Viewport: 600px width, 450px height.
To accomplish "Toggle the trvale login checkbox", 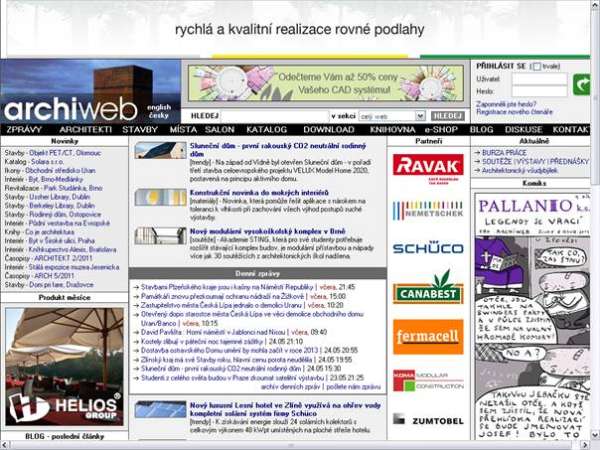I will pos(536,67).
